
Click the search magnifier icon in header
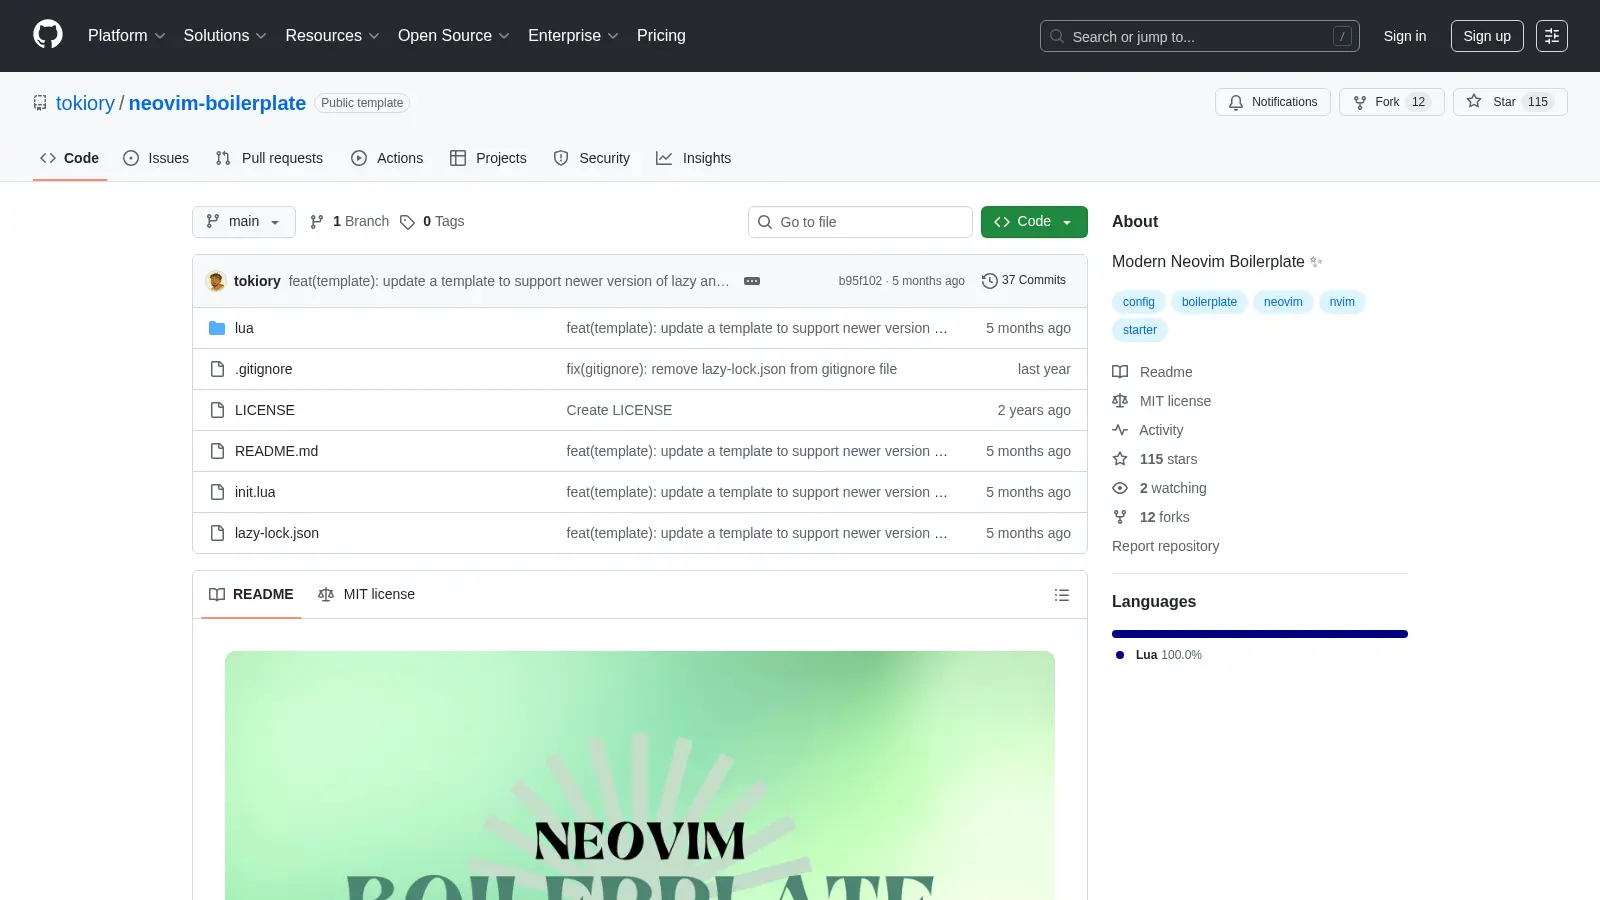click(1057, 36)
